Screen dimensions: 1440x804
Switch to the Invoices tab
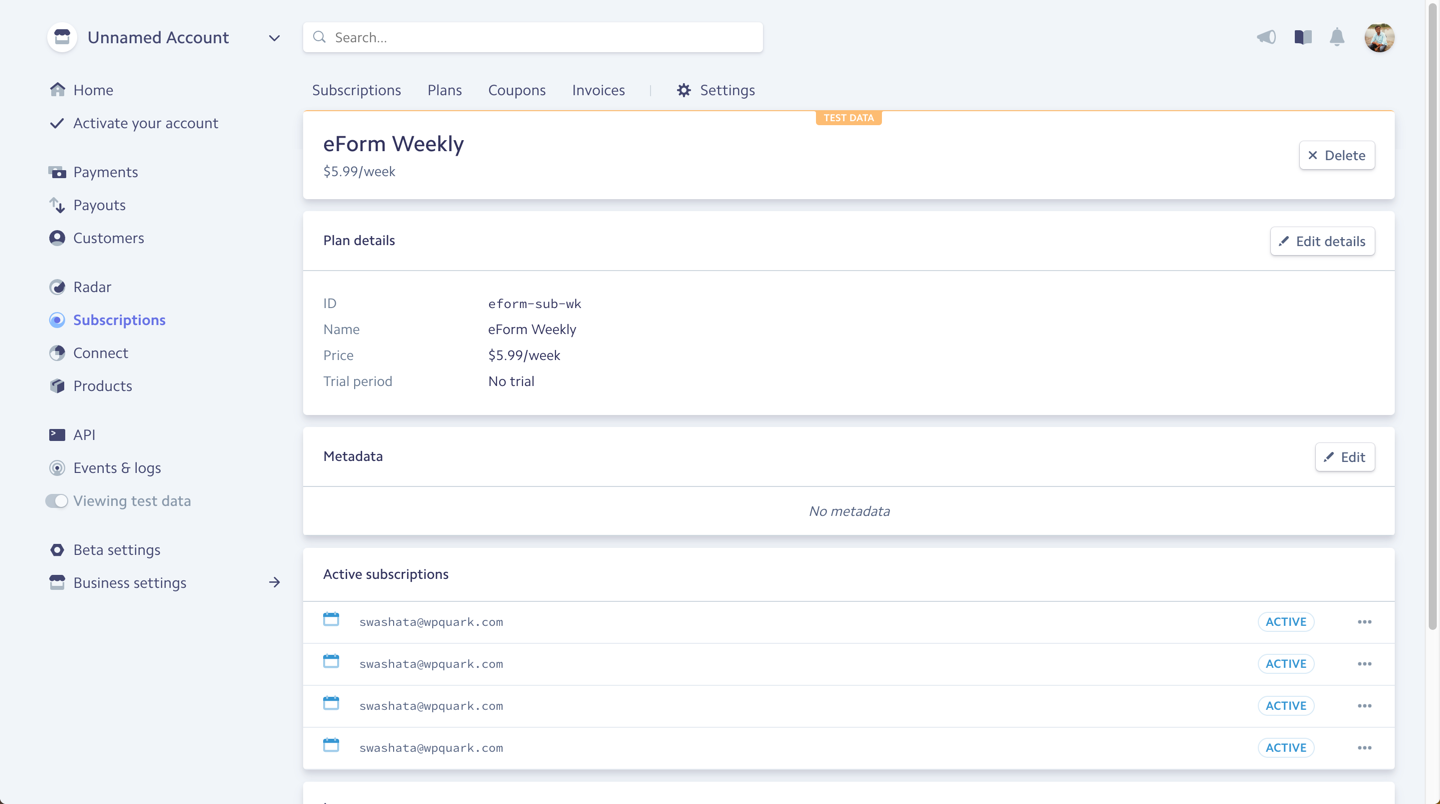[x=598, y=90]
